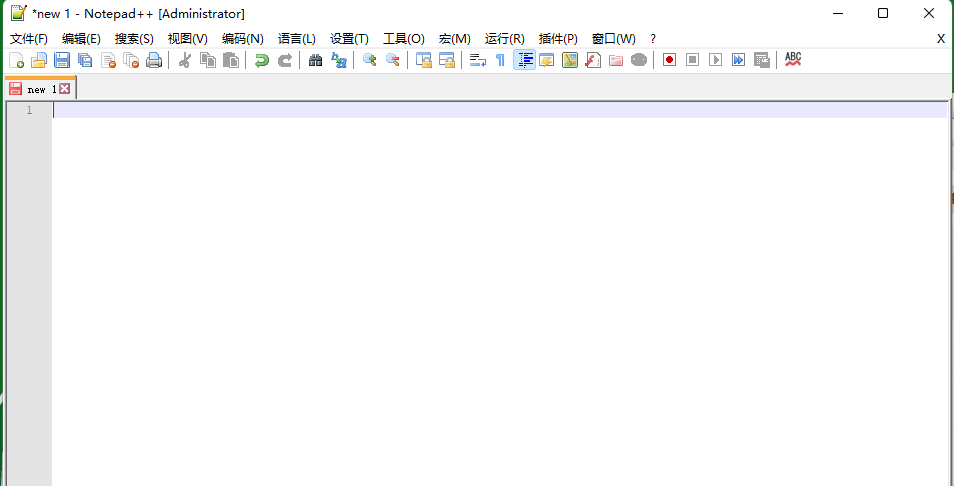Click the X at the menu bar's right end
The height and width of the screenshot is (486, 954).
[x=941, y=39]
